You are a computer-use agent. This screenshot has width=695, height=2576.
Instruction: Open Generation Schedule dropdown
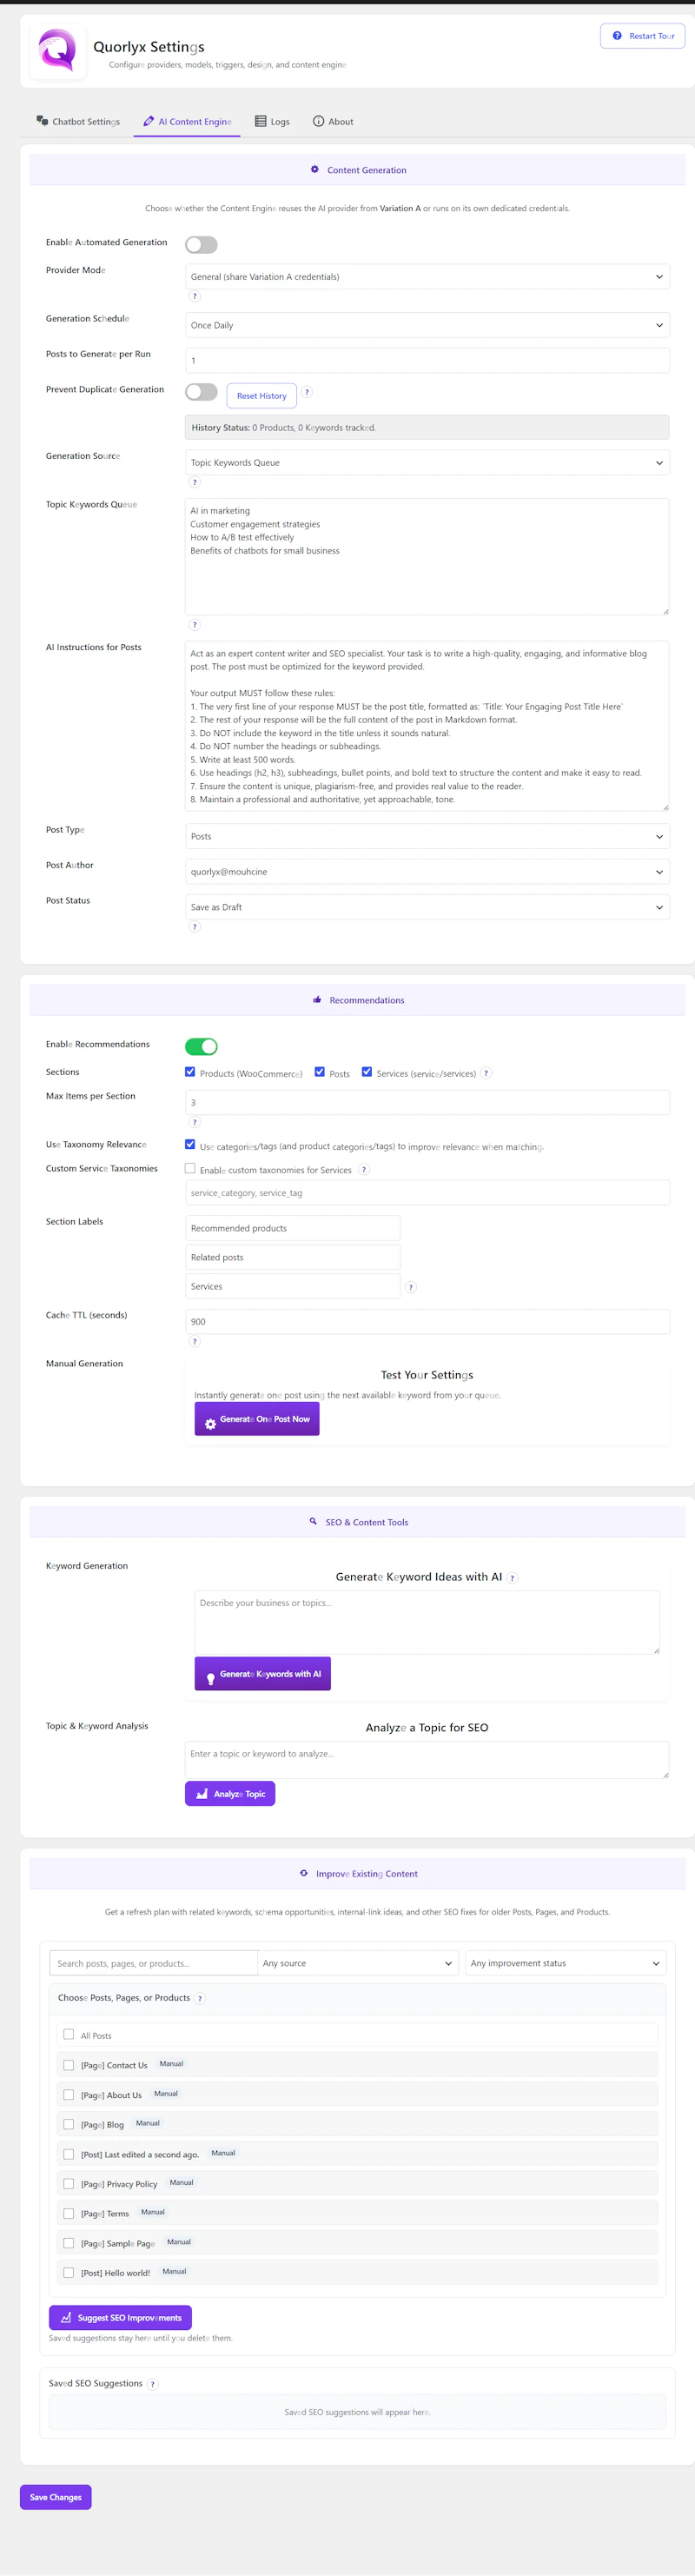coord(427,325)
